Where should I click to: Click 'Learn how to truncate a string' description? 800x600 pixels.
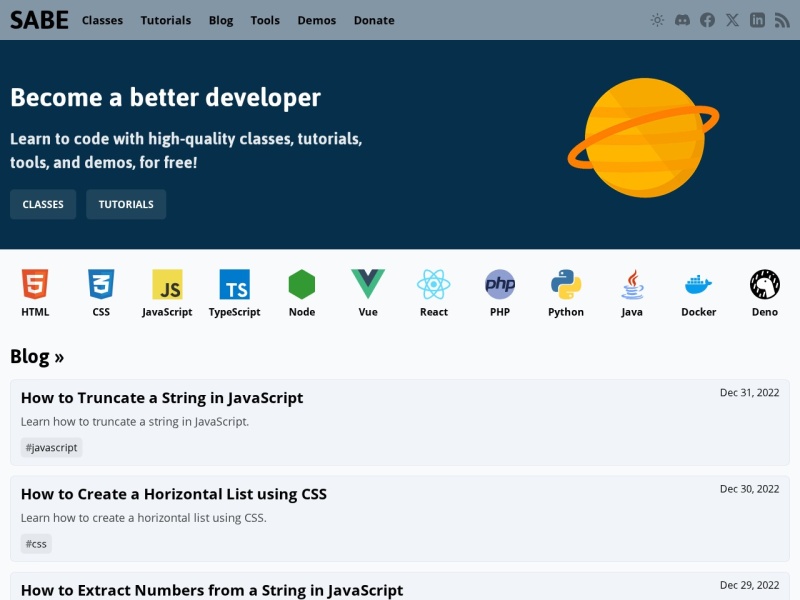coord(135,421)
